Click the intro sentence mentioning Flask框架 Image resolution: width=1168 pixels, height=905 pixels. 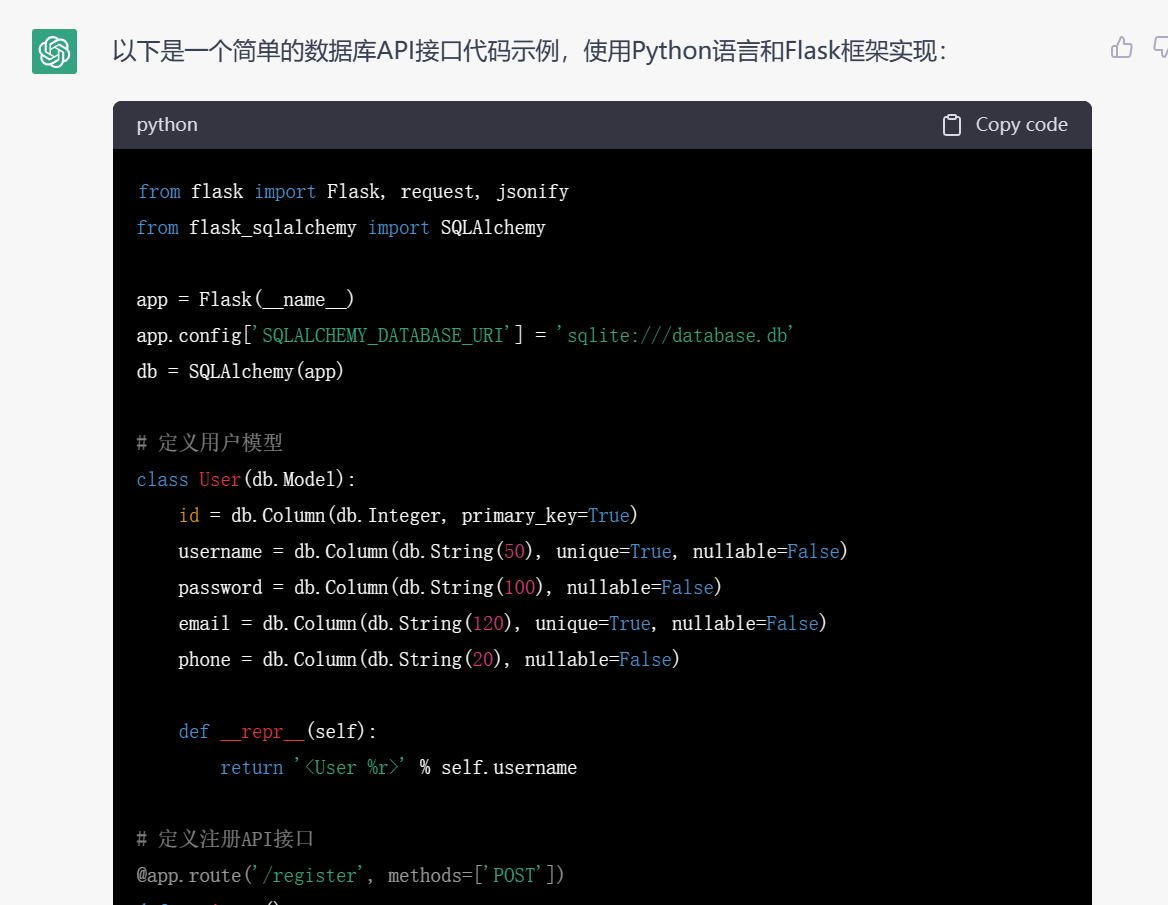point(529,51)
